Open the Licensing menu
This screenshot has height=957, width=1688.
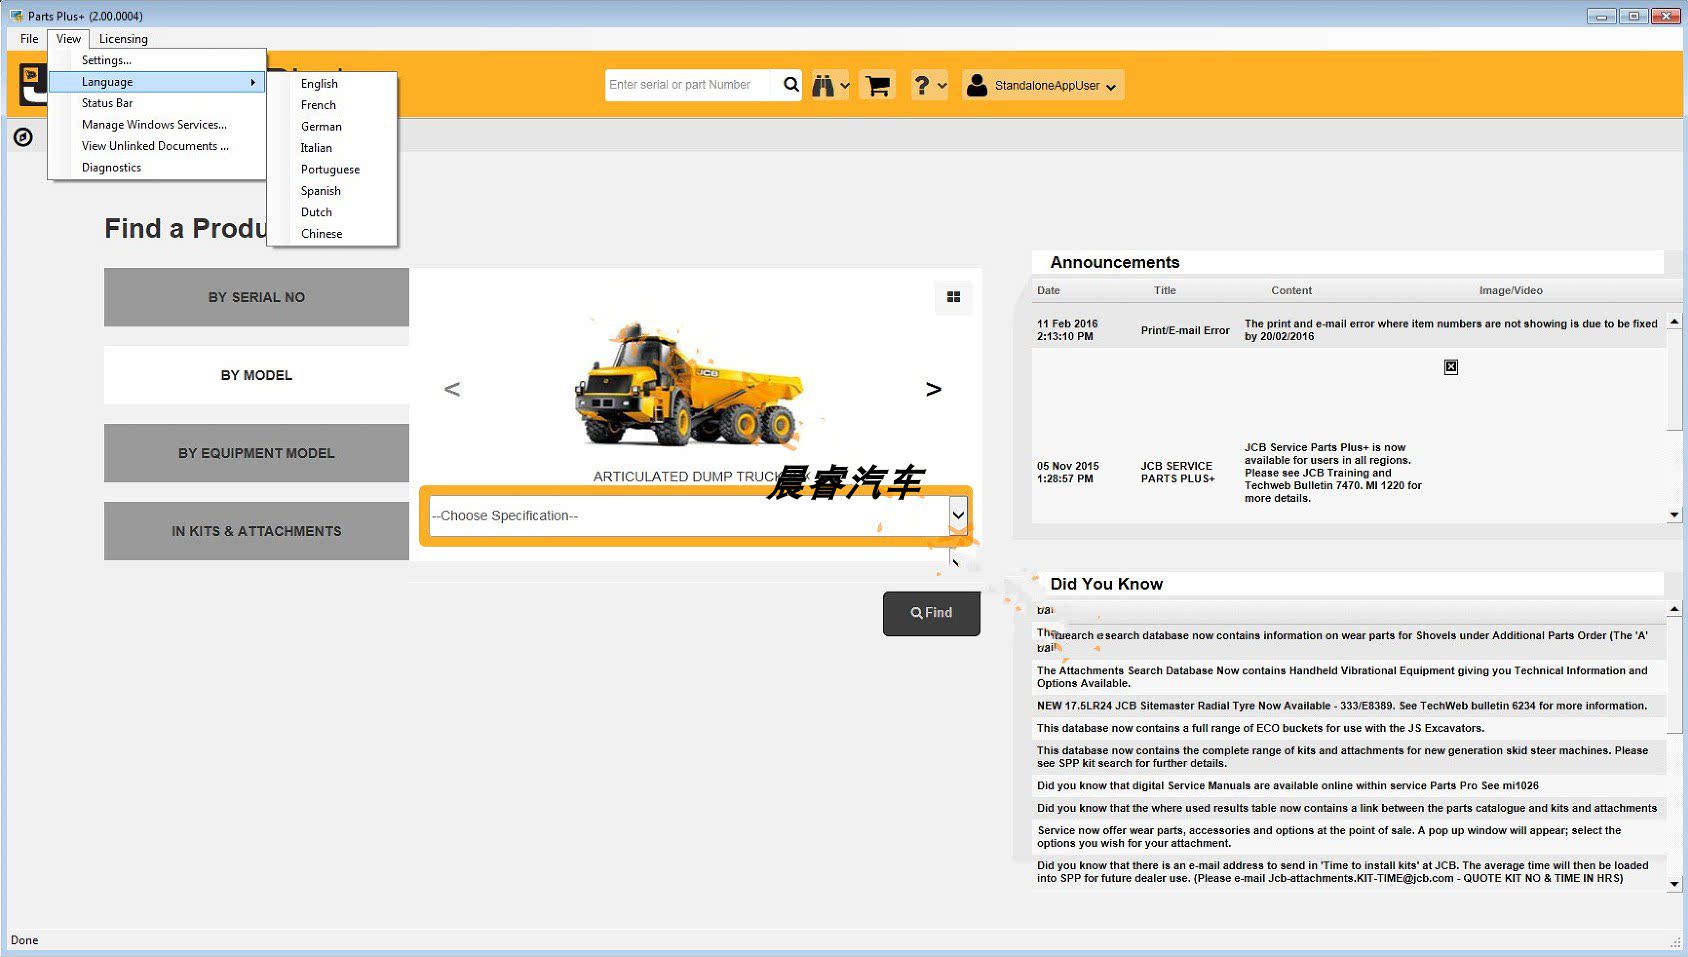[123, 39]
